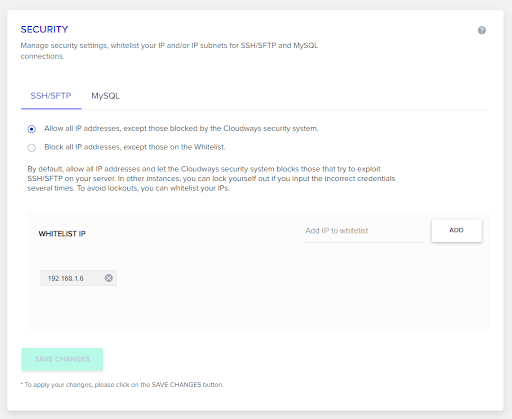Click the underline of the whitelist input
Viewport: 512px width, 419px height.
(364, 242)
